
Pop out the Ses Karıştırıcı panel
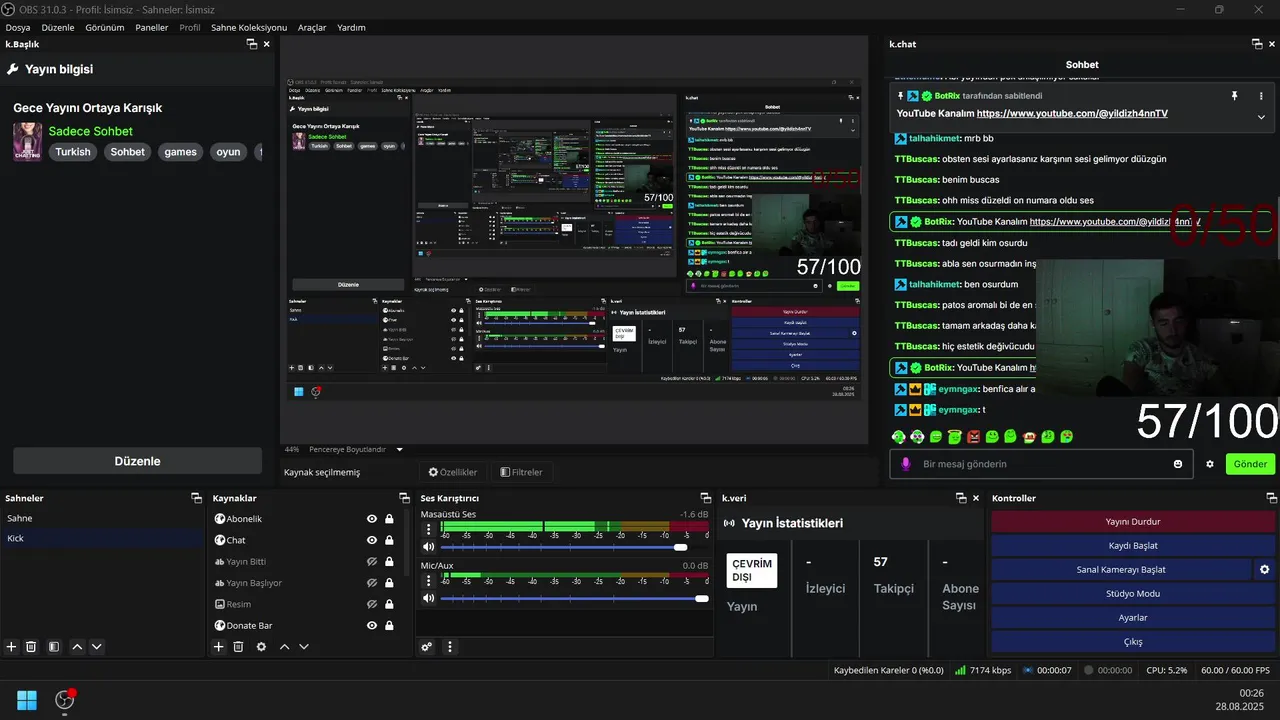coord(705,498)
